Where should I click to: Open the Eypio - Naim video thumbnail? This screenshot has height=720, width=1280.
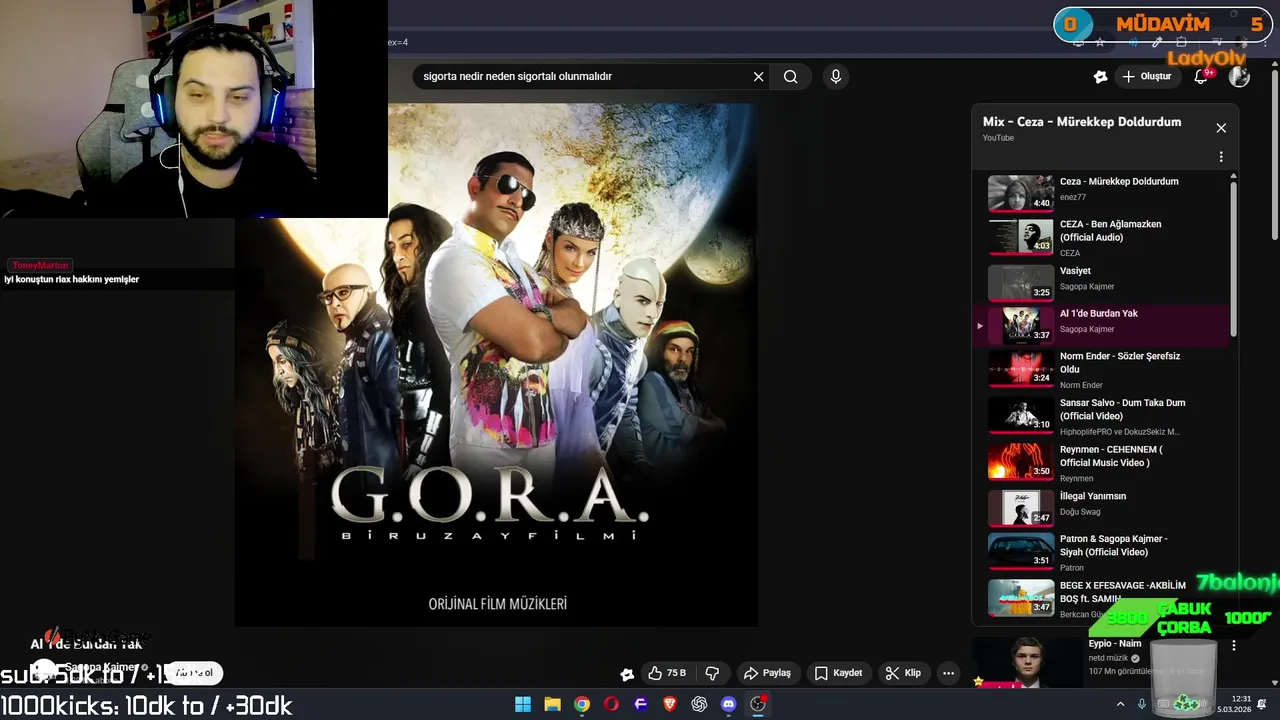click(1027, 662)
